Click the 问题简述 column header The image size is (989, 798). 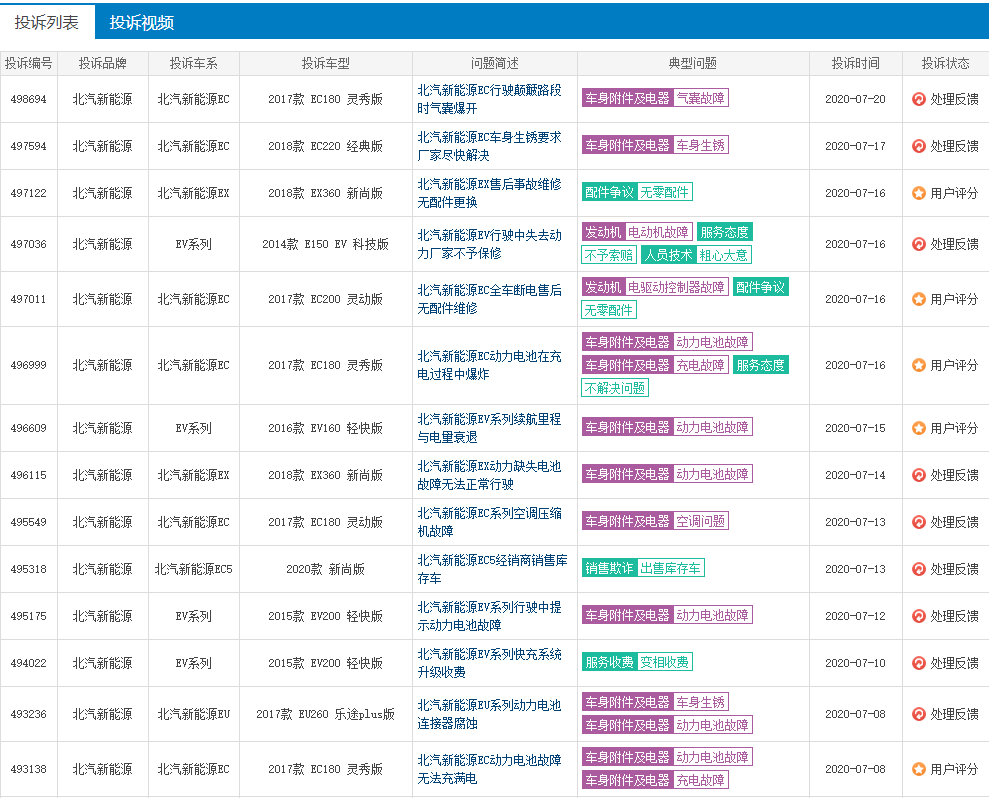(x=494, y=63)
